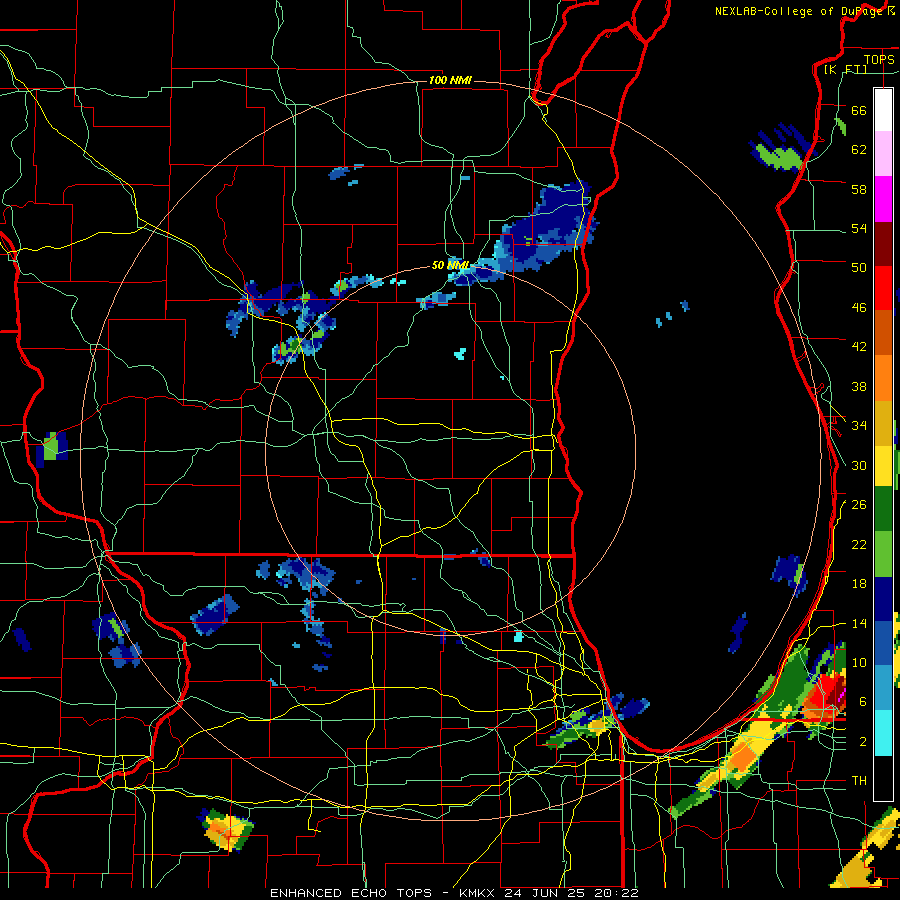Viewport: 900px width, 900px height.
Task: Select the magenta swatch on the color bar
Action: pos(883,199)
